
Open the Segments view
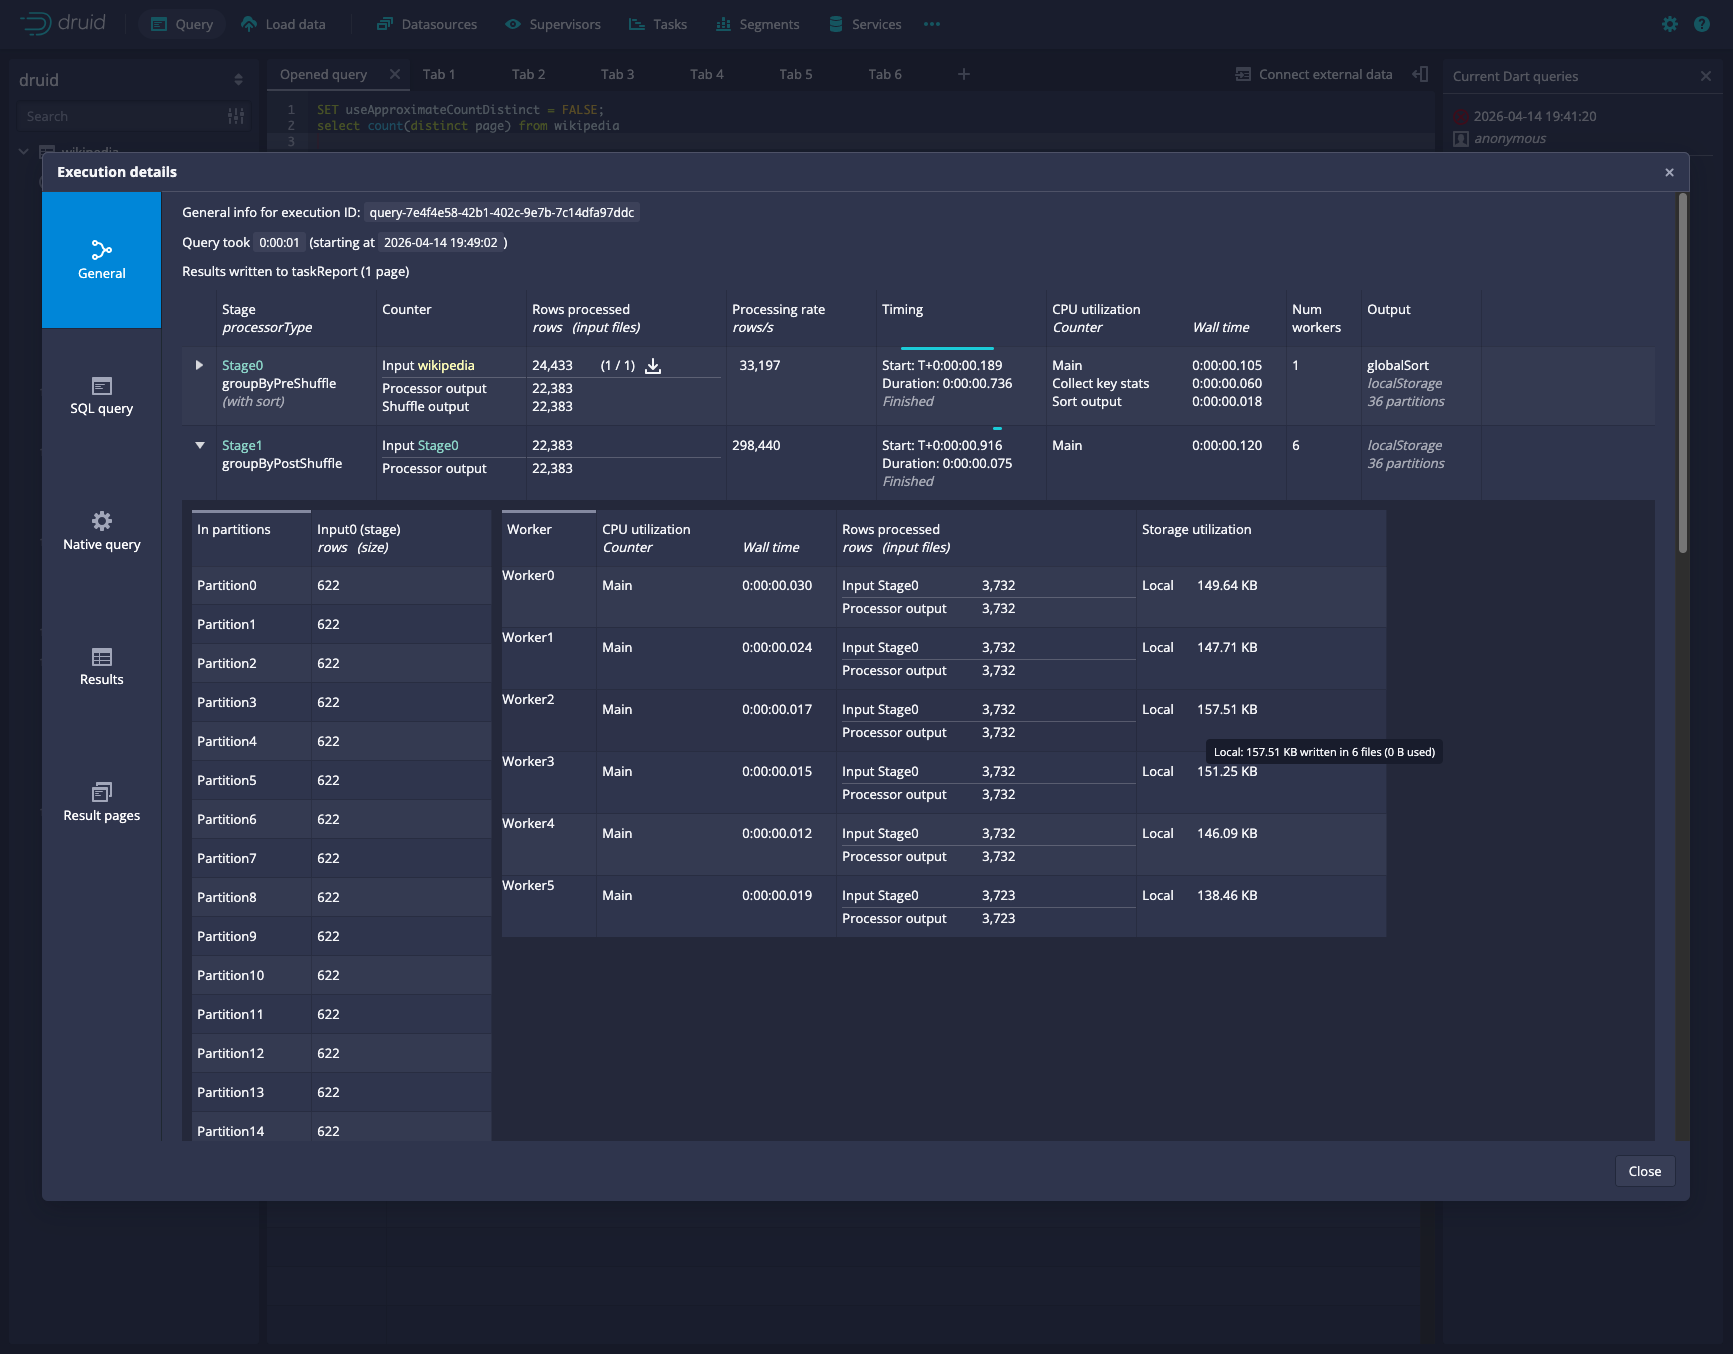[x=758, y=24]
